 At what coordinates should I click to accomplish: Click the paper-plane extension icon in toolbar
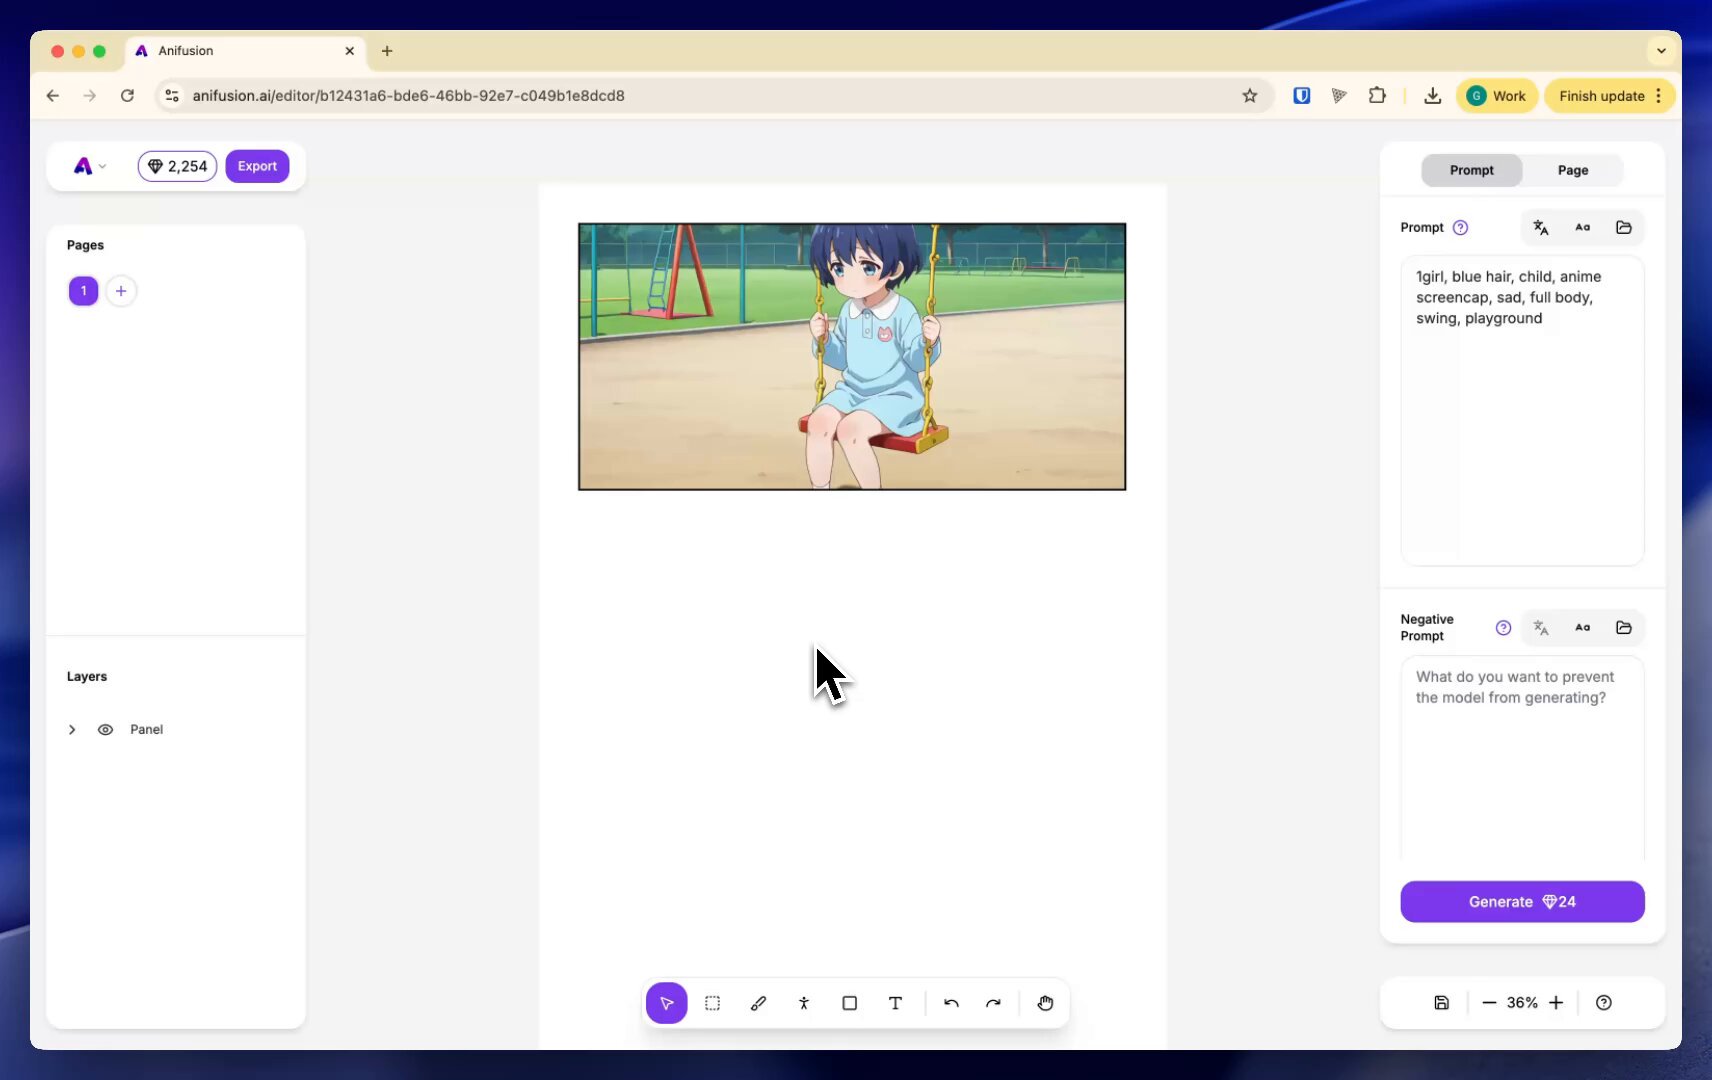(1339, 96)
